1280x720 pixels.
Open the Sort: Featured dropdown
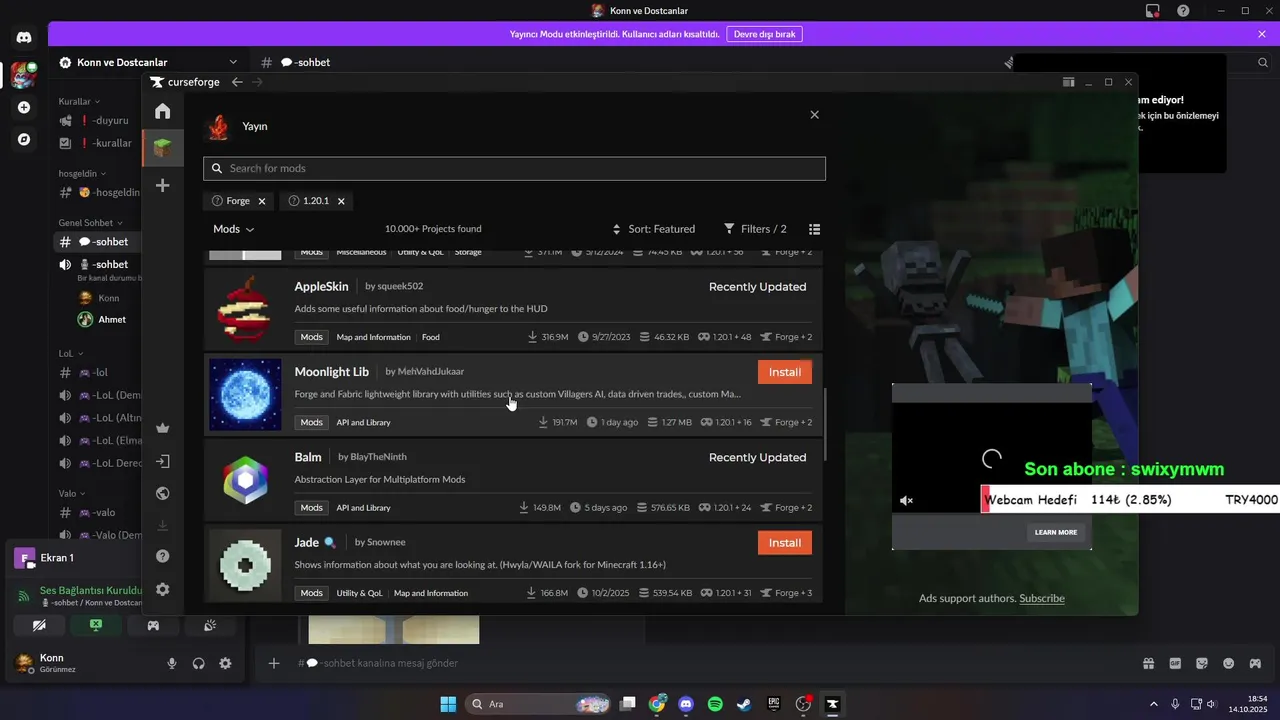654,229
